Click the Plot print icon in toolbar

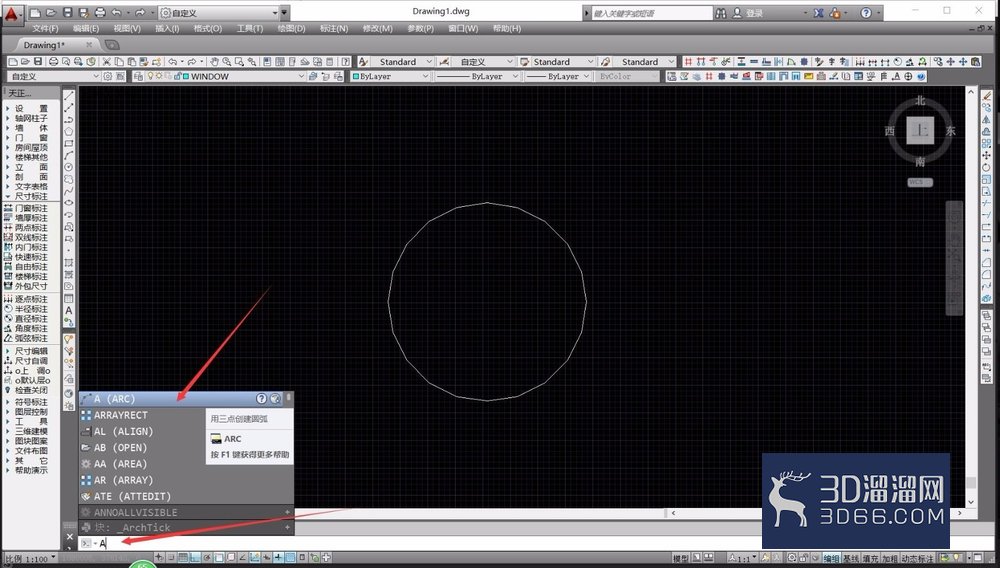[x=54, y=62]
